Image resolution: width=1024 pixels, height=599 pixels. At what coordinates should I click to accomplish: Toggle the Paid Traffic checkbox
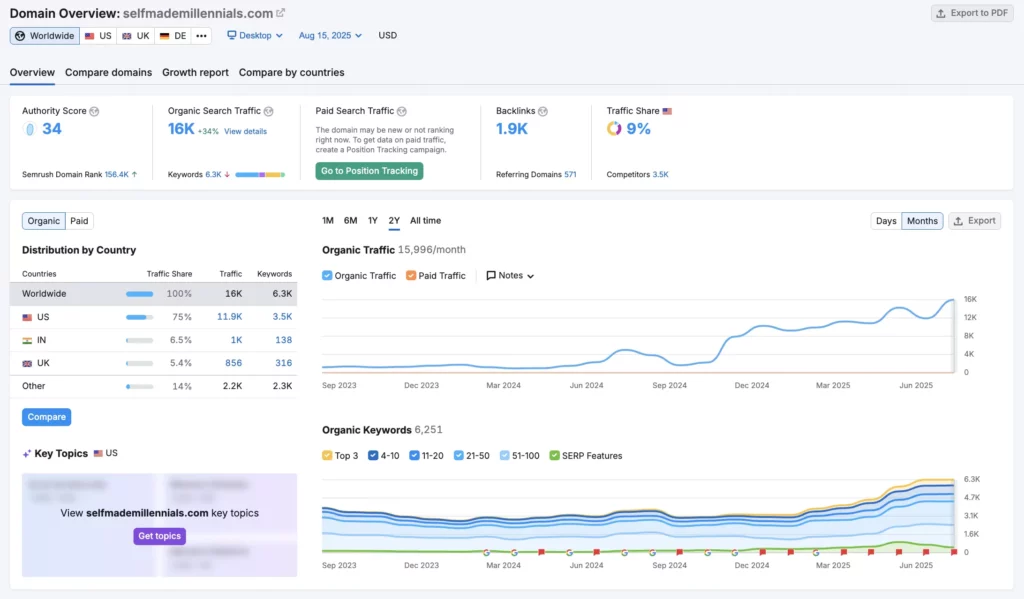tap(412, 275)
